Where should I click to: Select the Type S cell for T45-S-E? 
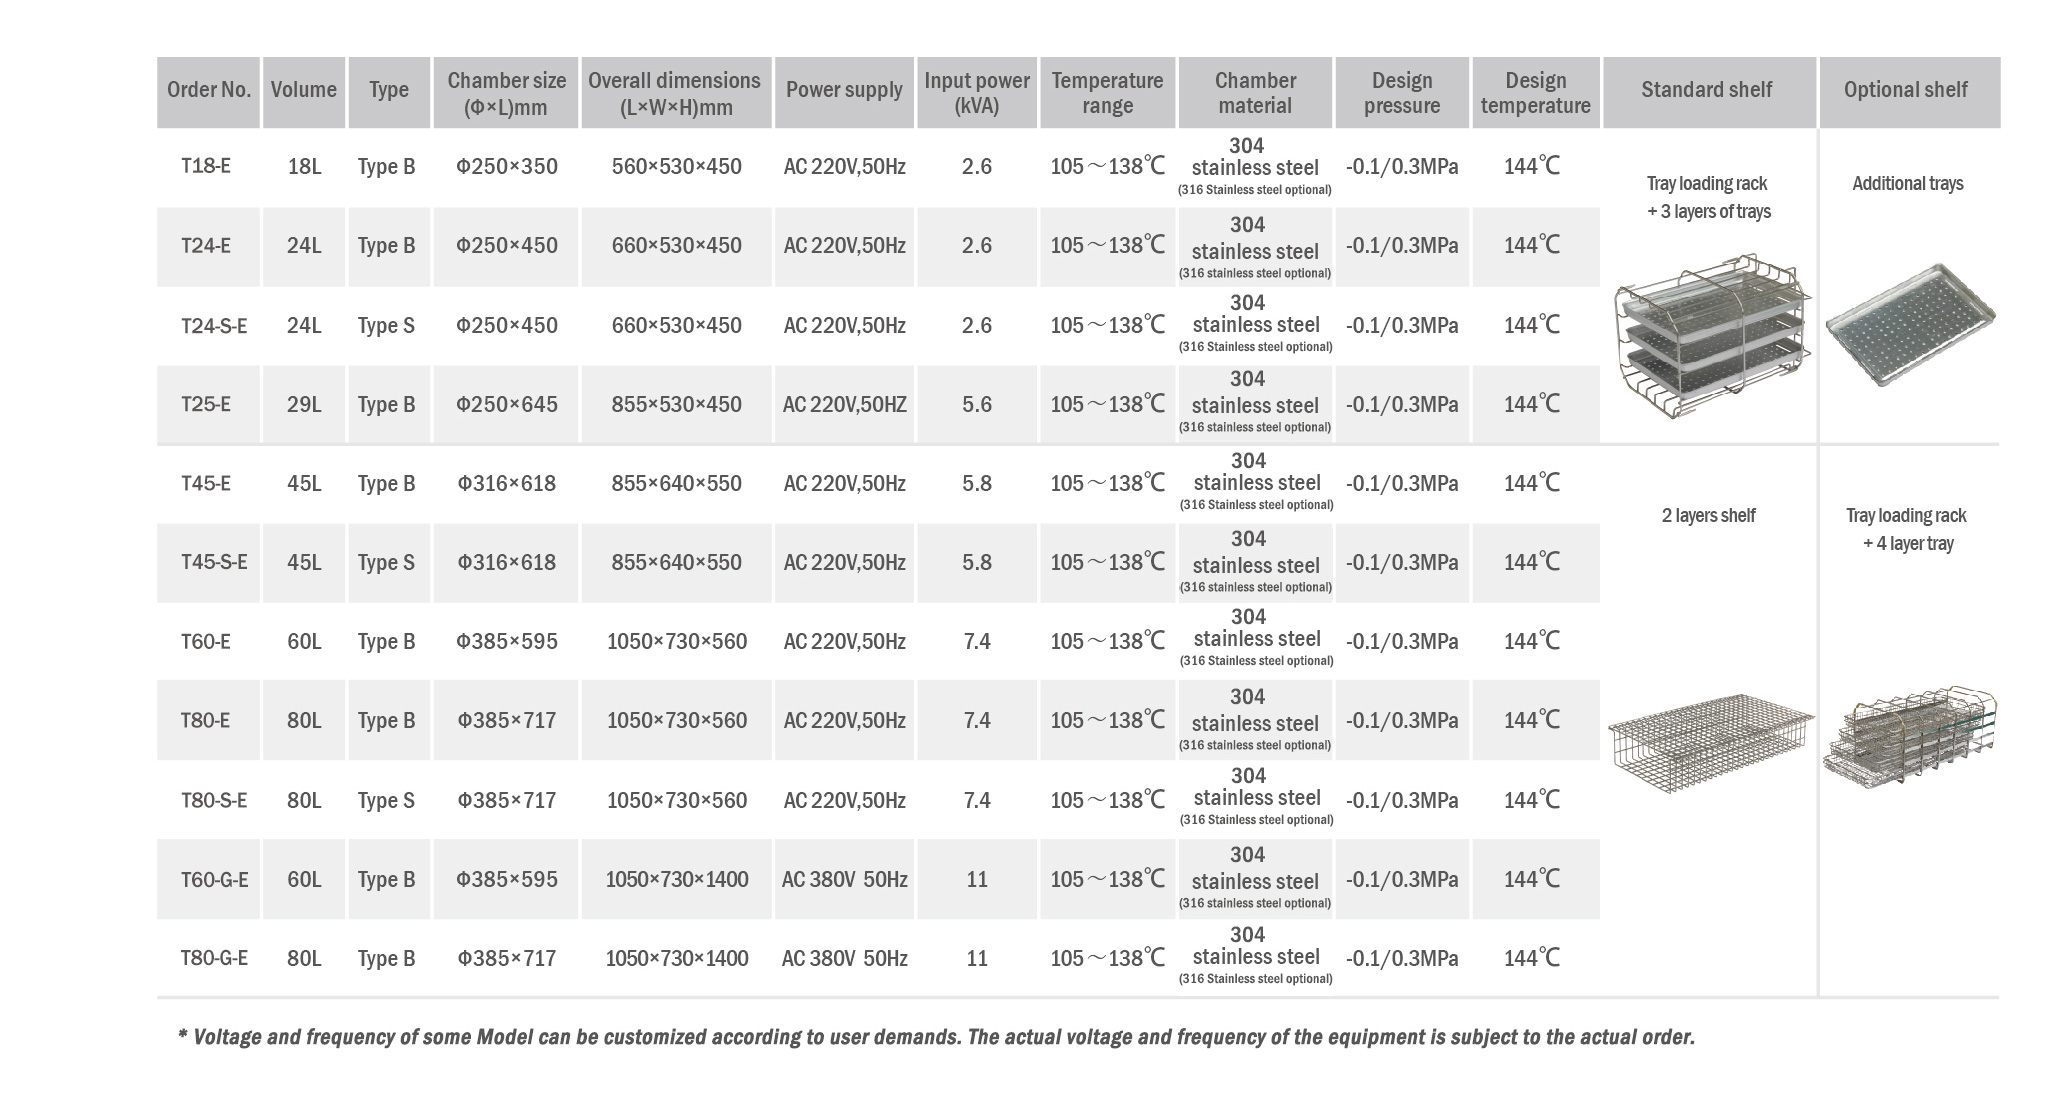(387, 563)
